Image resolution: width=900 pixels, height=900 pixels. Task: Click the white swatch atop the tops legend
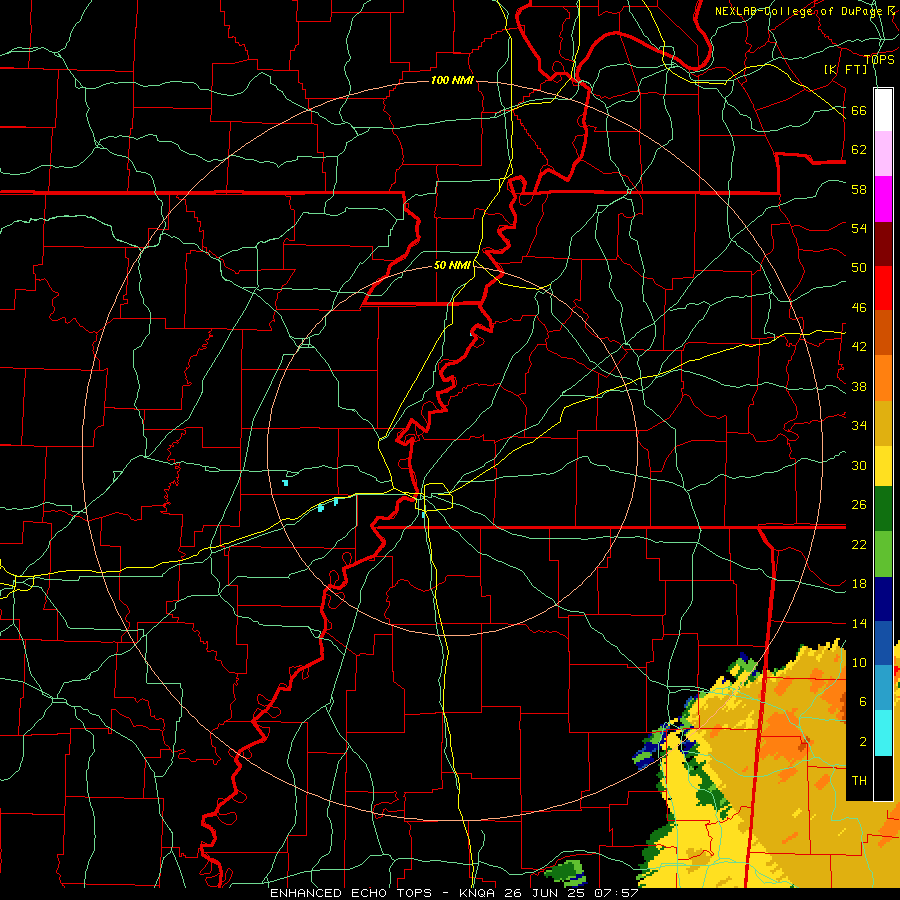click(x=883, y=110)
